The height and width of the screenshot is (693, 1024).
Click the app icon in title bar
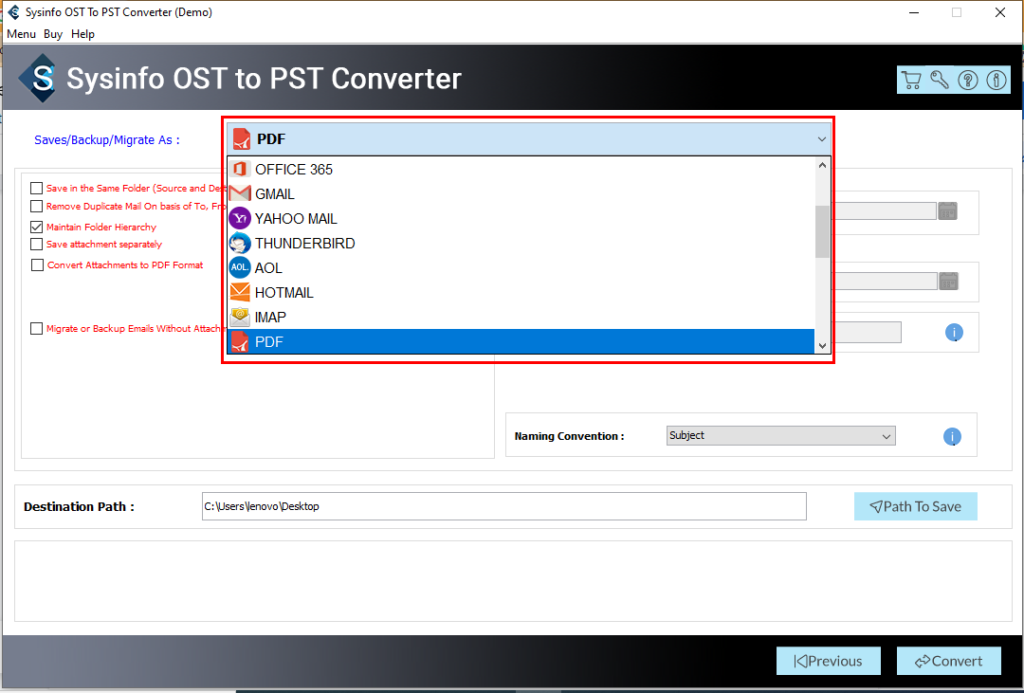coord(13,12)
